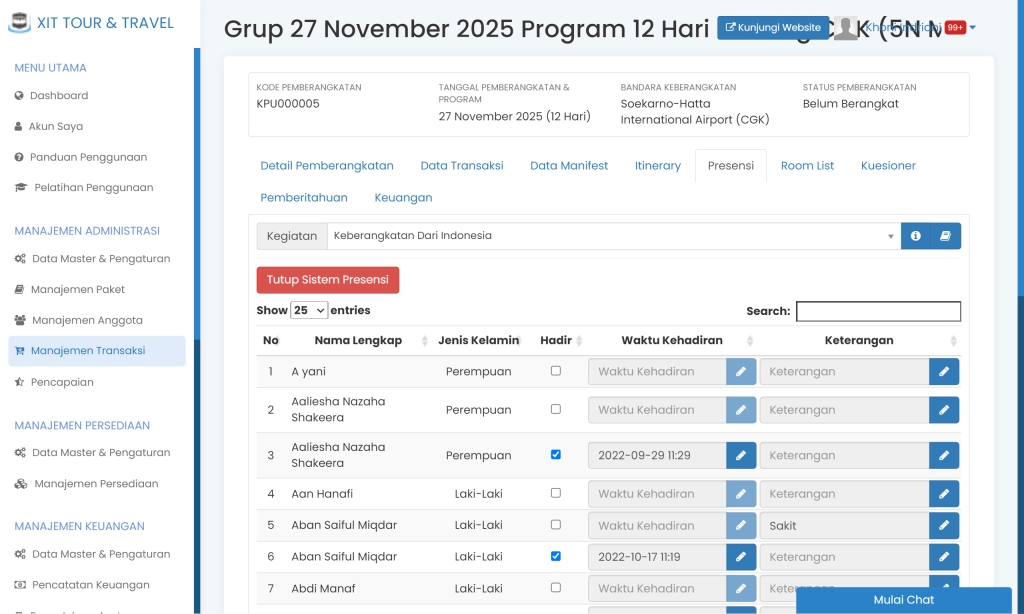Click into the Search input field

click(x=878, y=311)
